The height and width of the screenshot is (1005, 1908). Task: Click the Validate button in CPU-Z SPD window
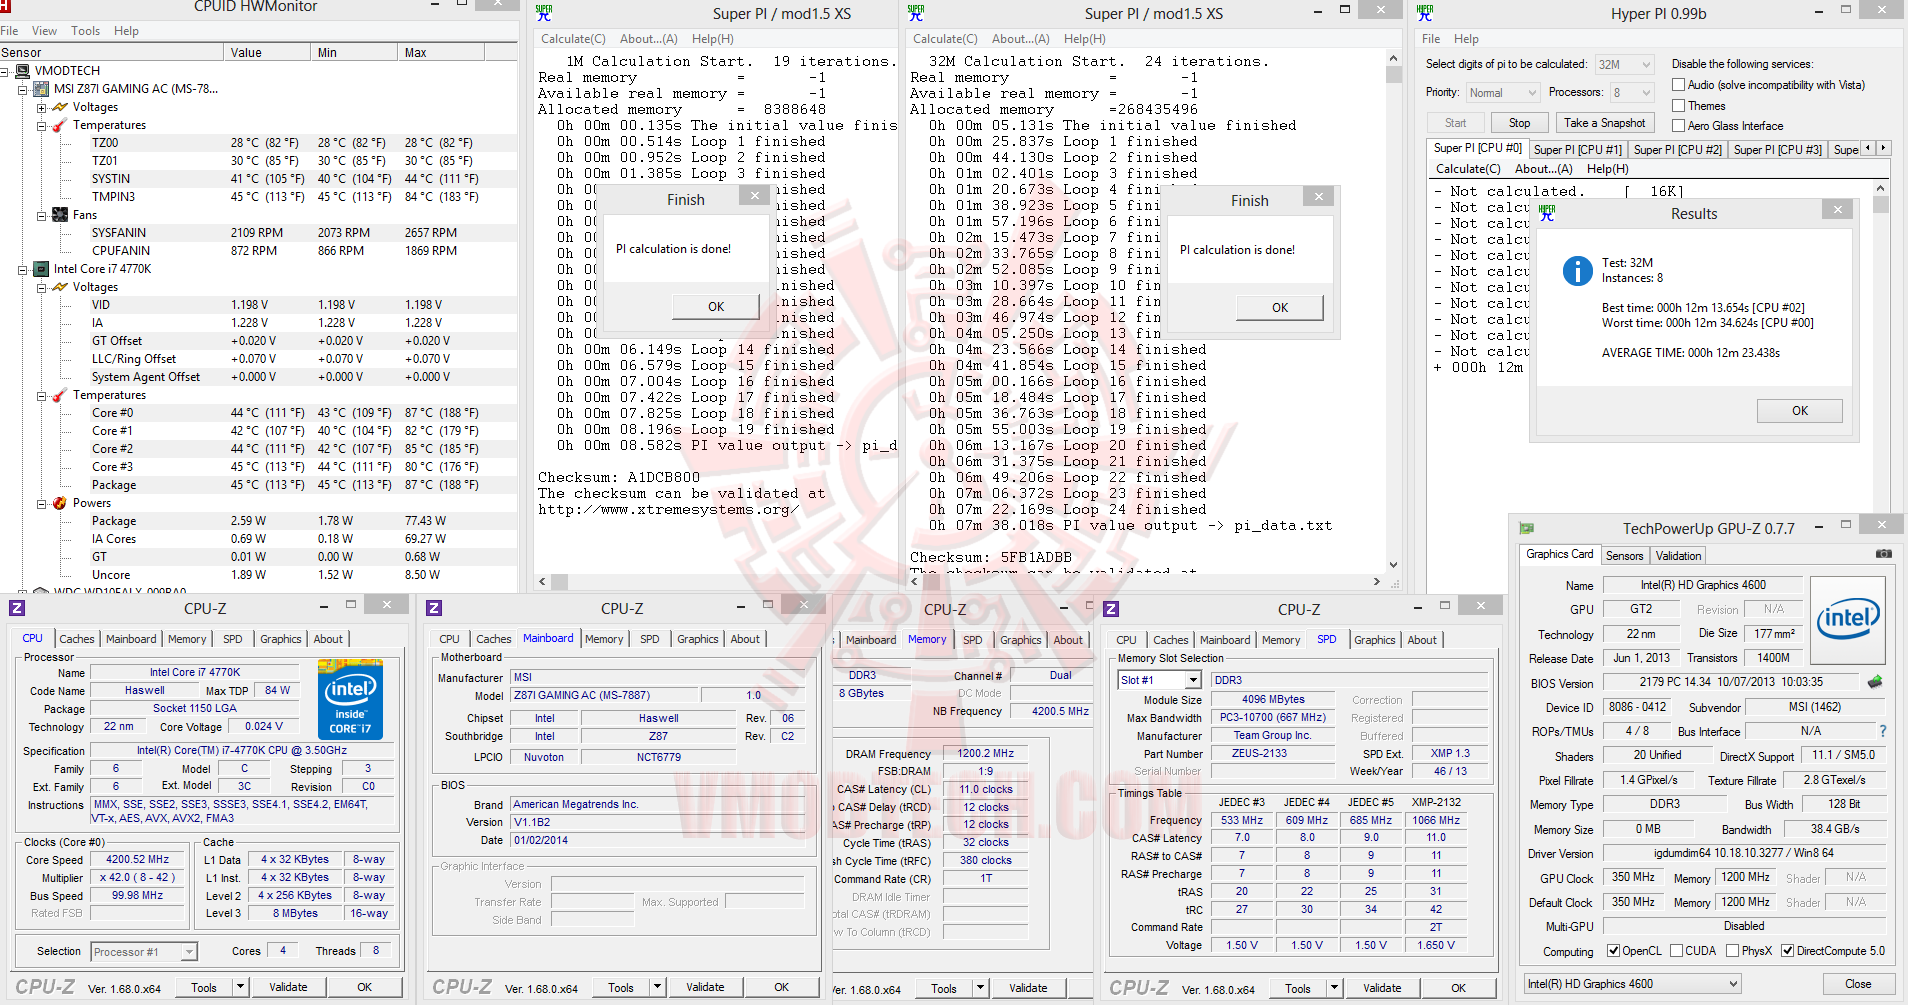point(1382,988)
